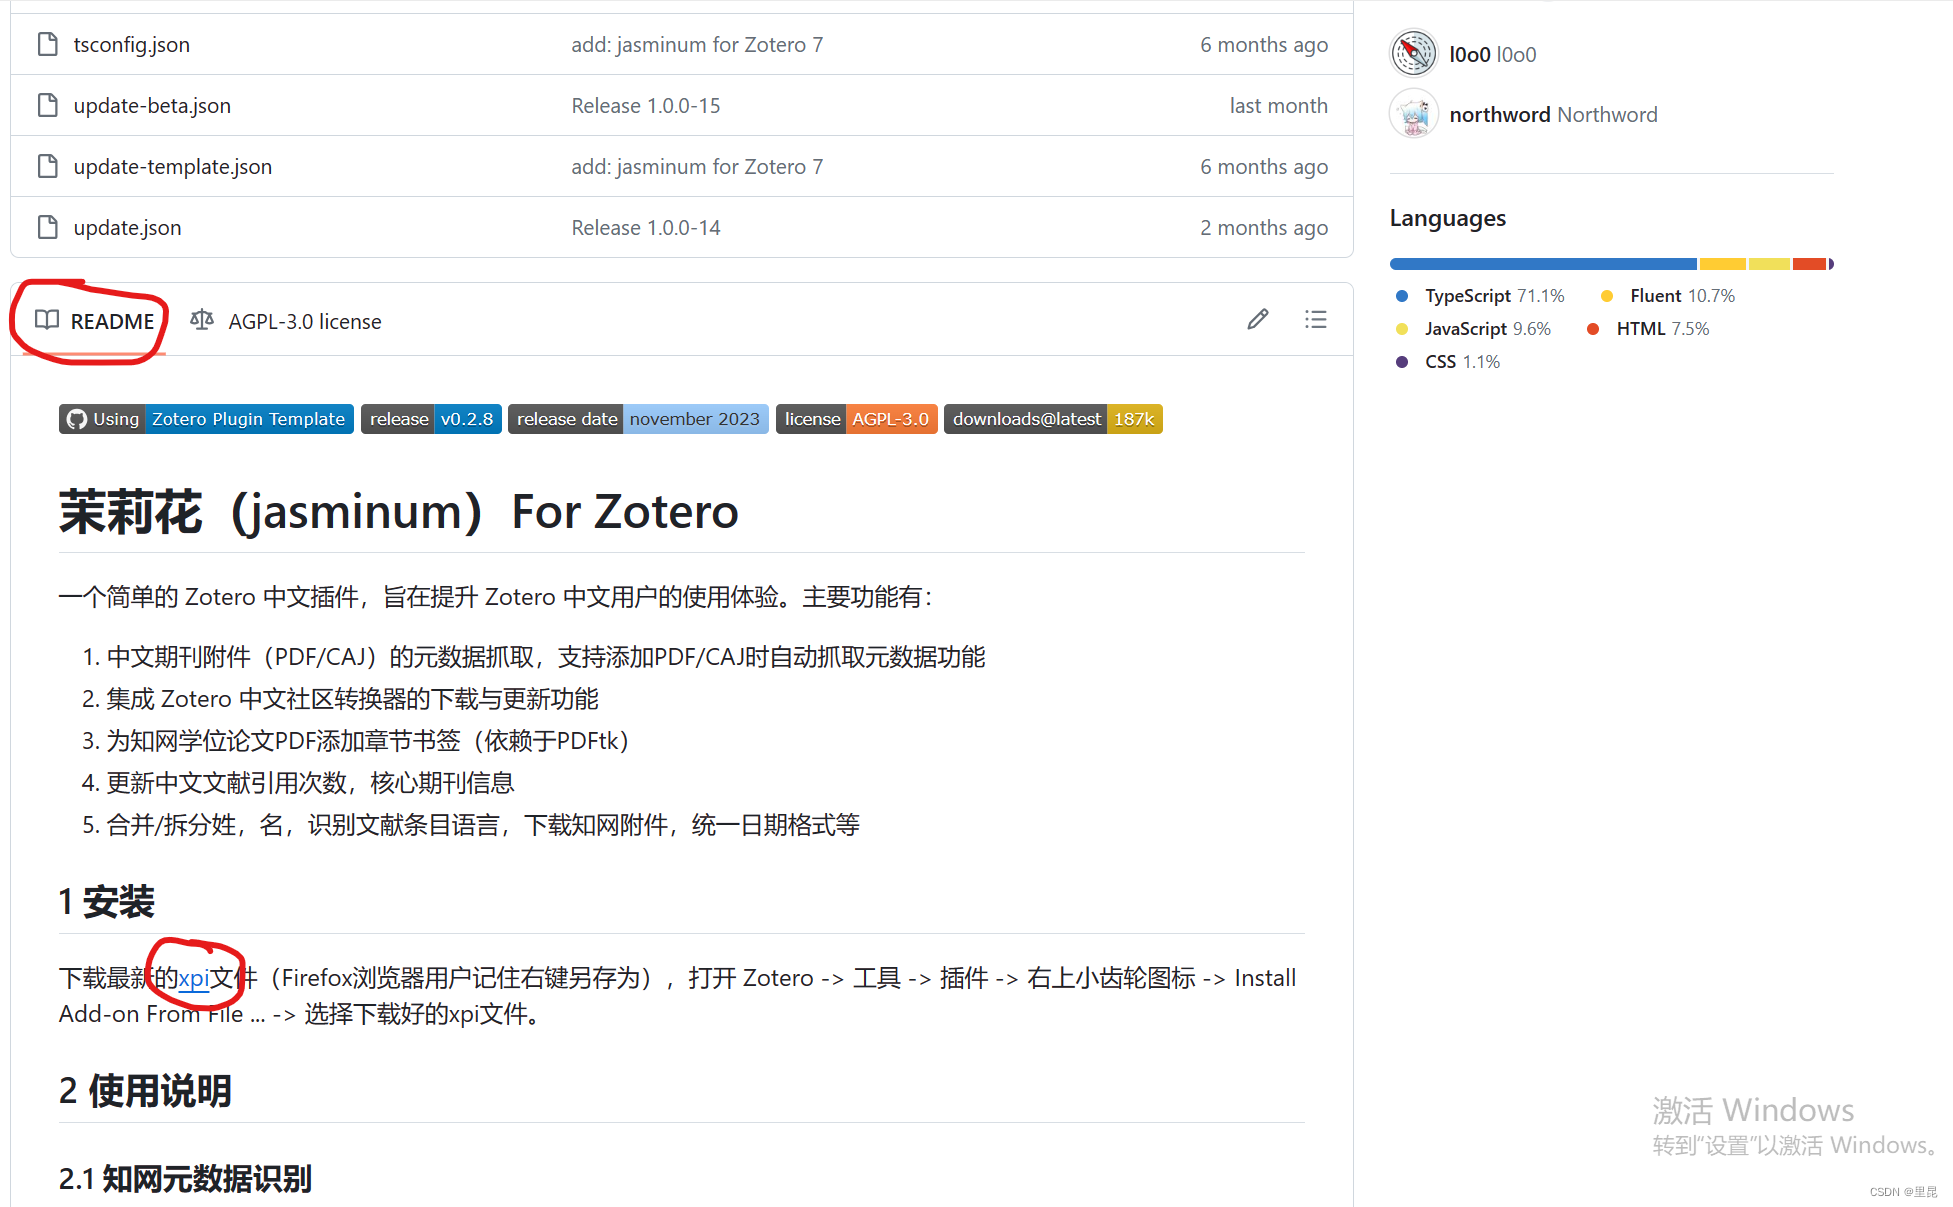
Task: Click the tsconfig.json file icon
Action: [x=47, y=44]
